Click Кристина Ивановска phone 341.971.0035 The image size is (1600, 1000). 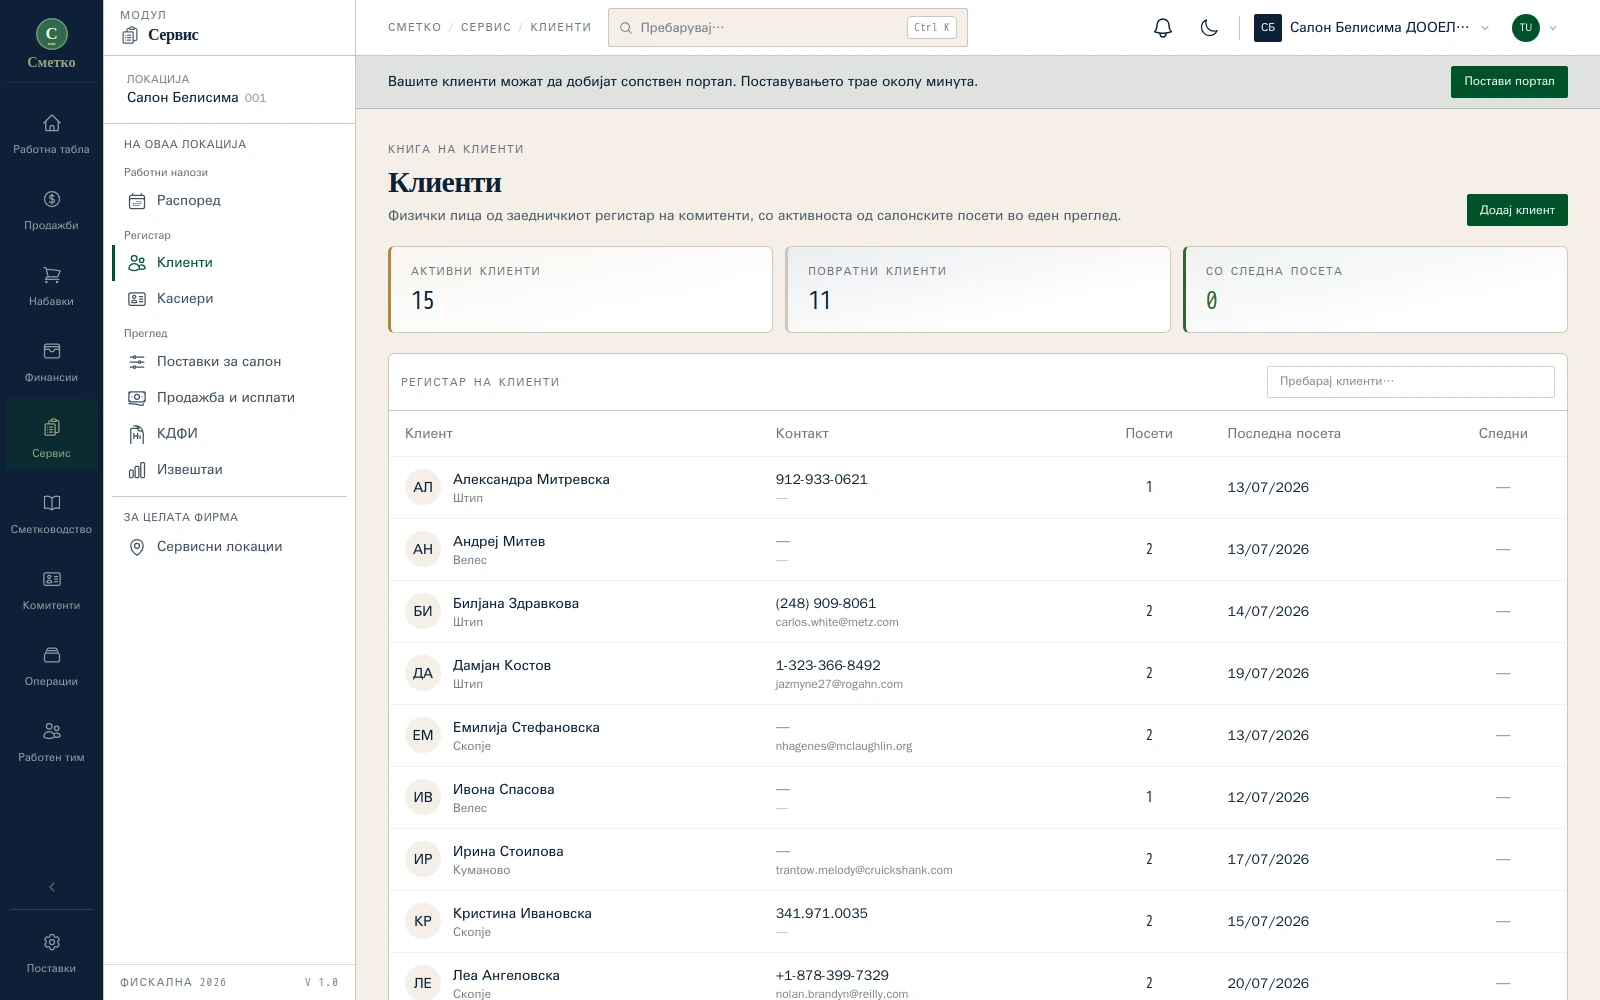822,914
